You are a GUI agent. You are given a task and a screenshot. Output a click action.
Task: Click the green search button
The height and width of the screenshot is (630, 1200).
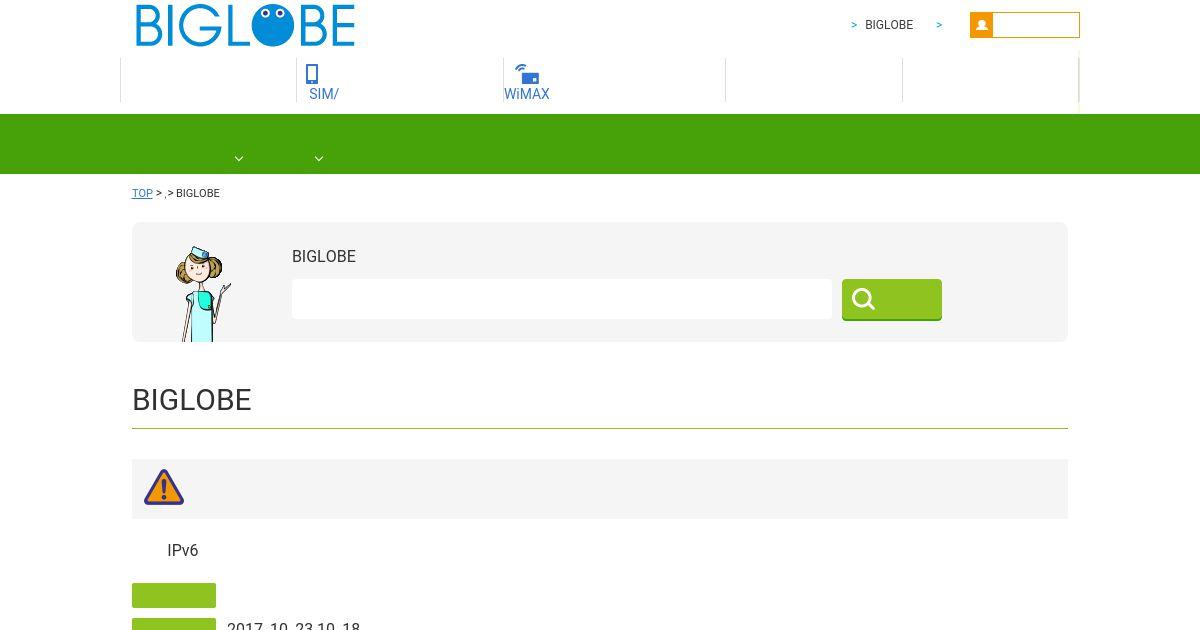click(892, 299)
